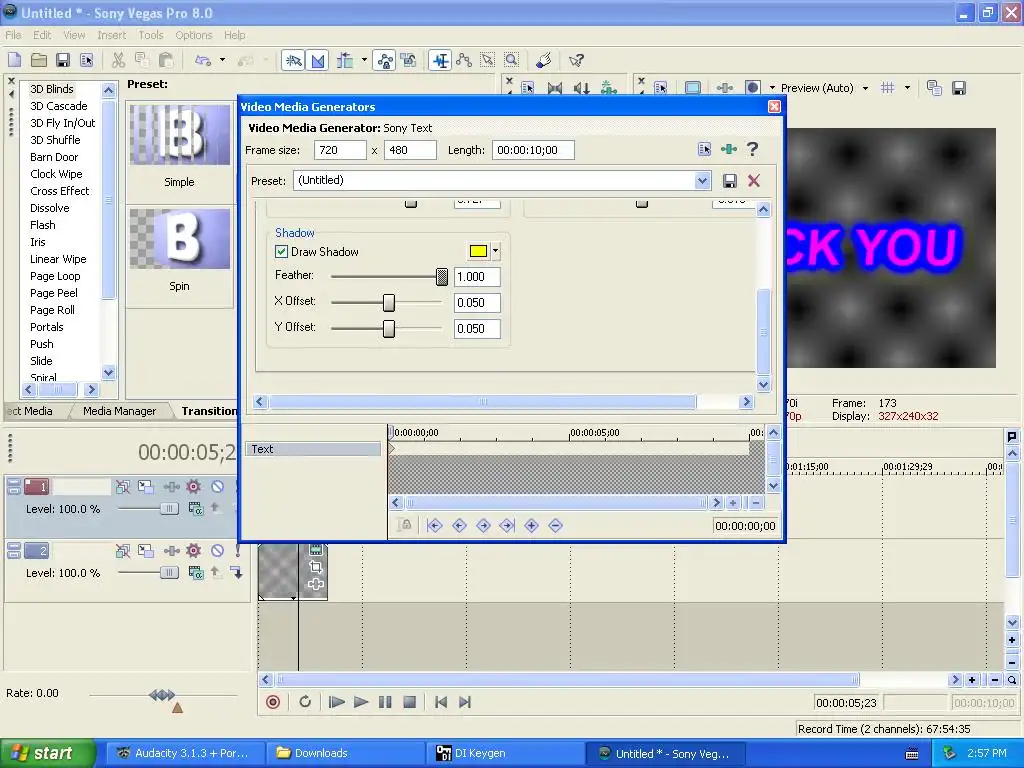1024x768 pixels.
Task: Mute track 1 with the mute icon
Action: 217,487
